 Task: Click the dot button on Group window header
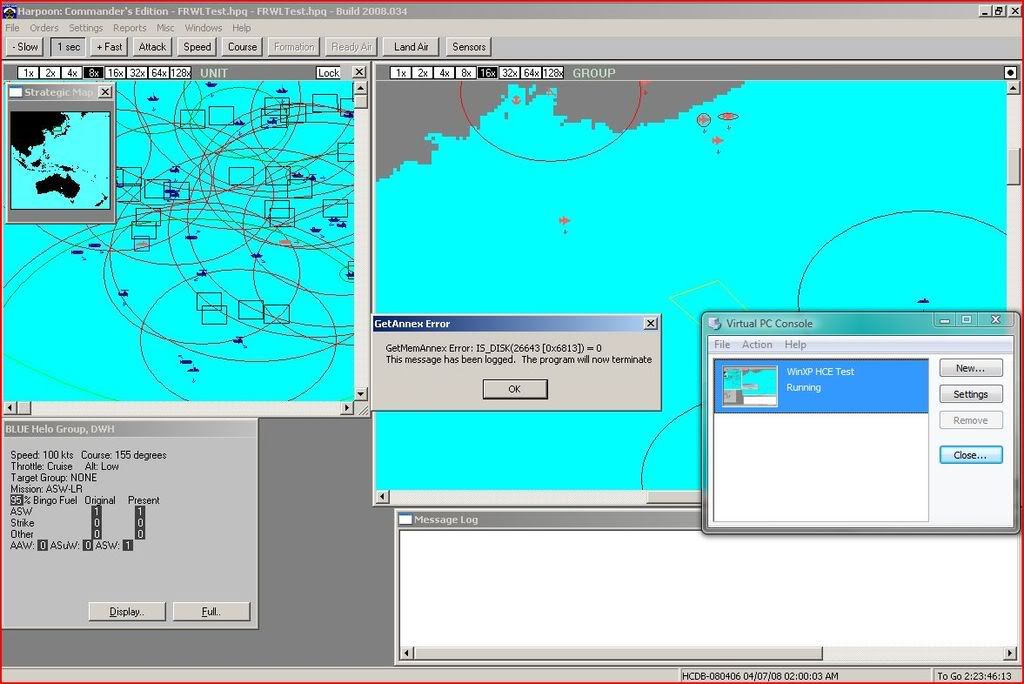click(x=1010, y=73)
